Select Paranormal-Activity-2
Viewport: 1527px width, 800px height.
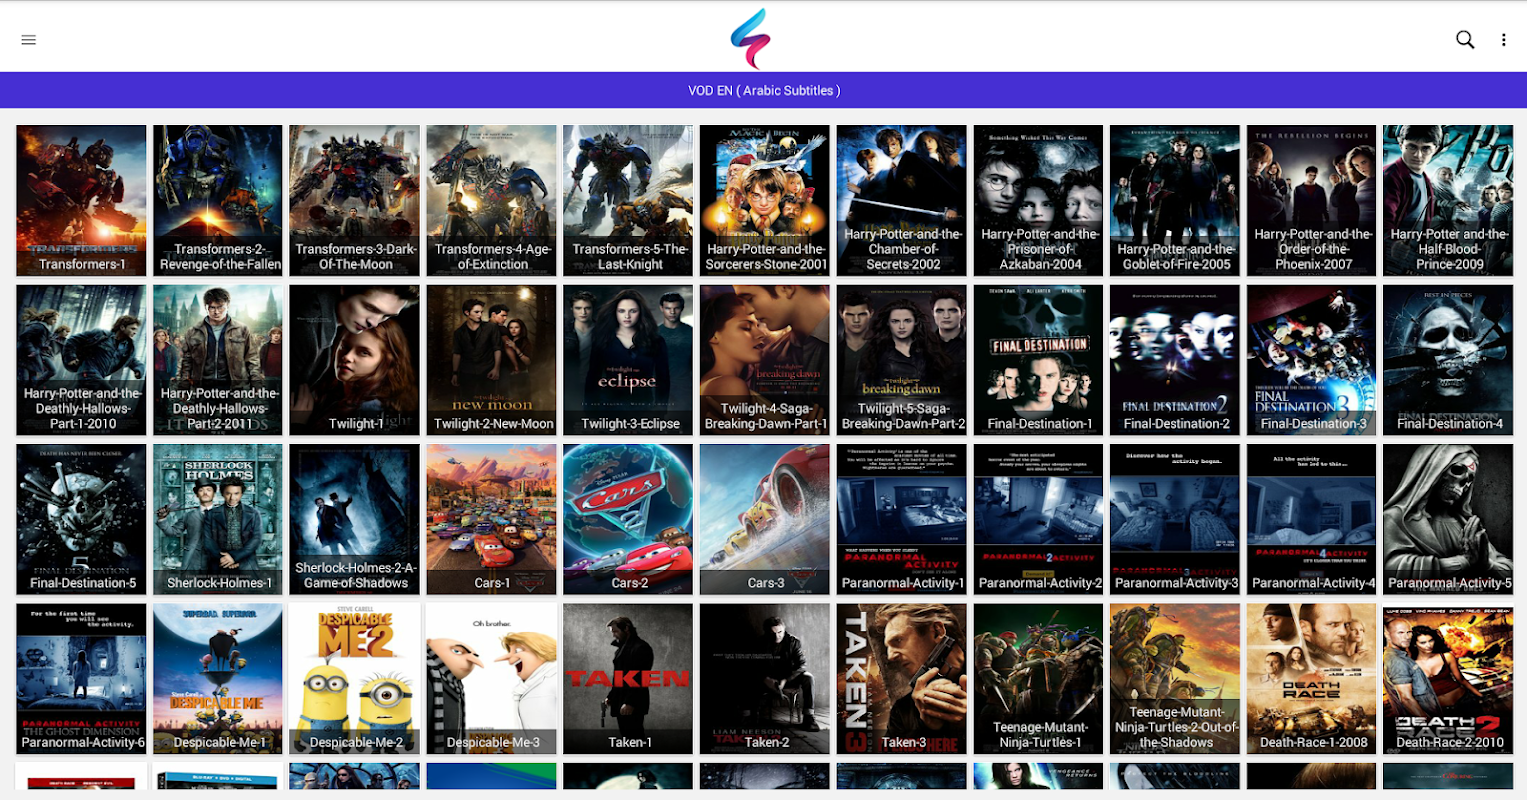click(1038, 519)
